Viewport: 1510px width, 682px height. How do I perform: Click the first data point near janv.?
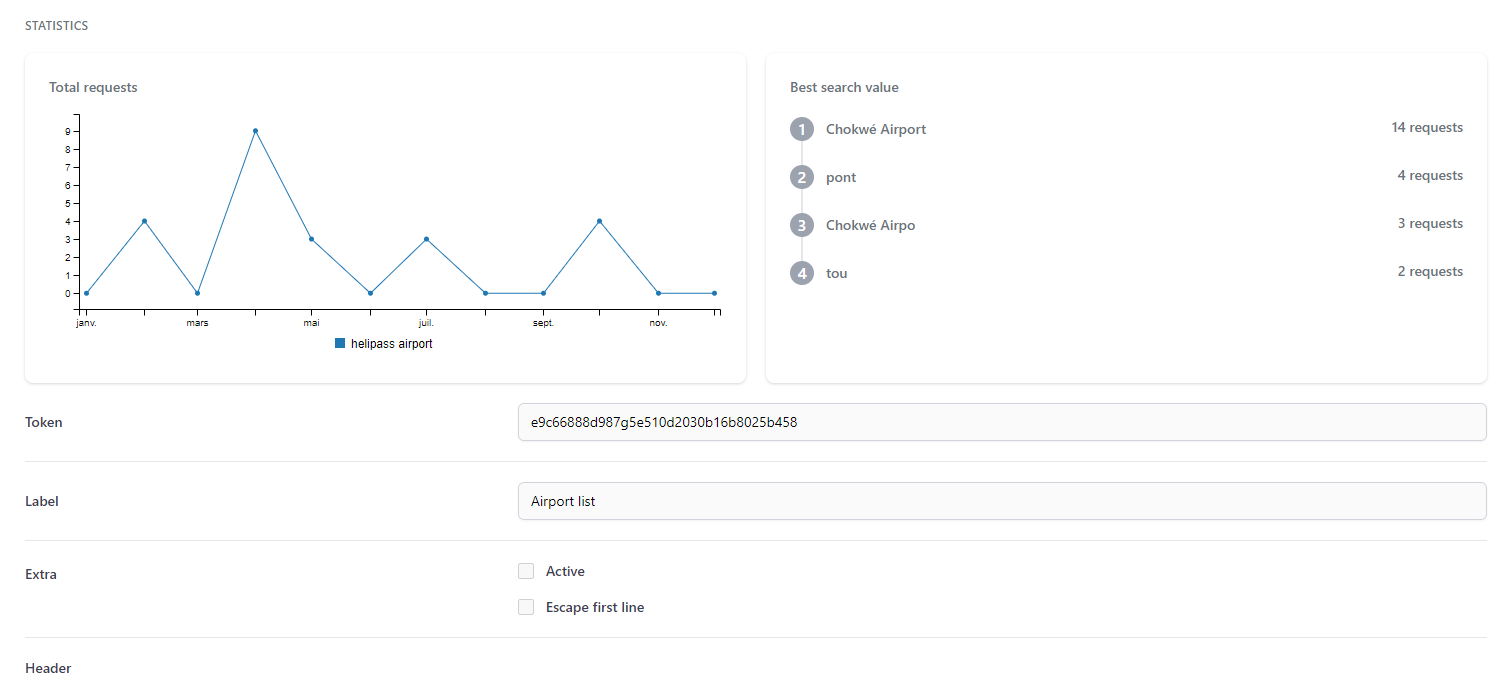[86, 293]
